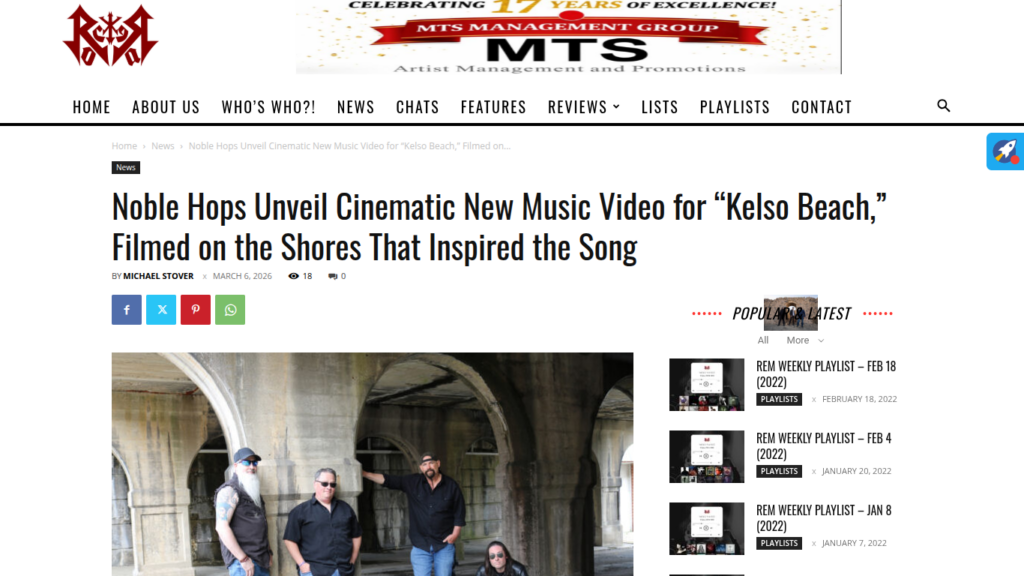Click the News breadcrumb link

pyautogui.click(x=163, y=146)
